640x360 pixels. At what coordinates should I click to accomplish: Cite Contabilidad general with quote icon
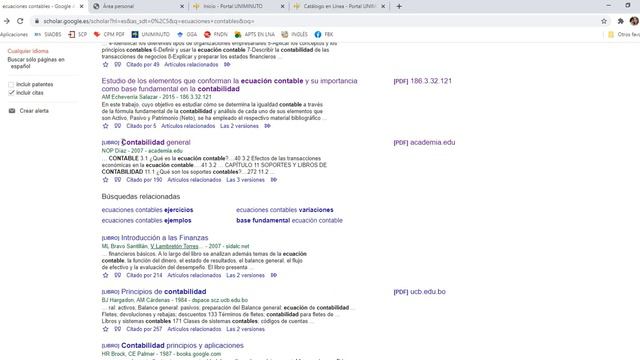click(118, 180)
